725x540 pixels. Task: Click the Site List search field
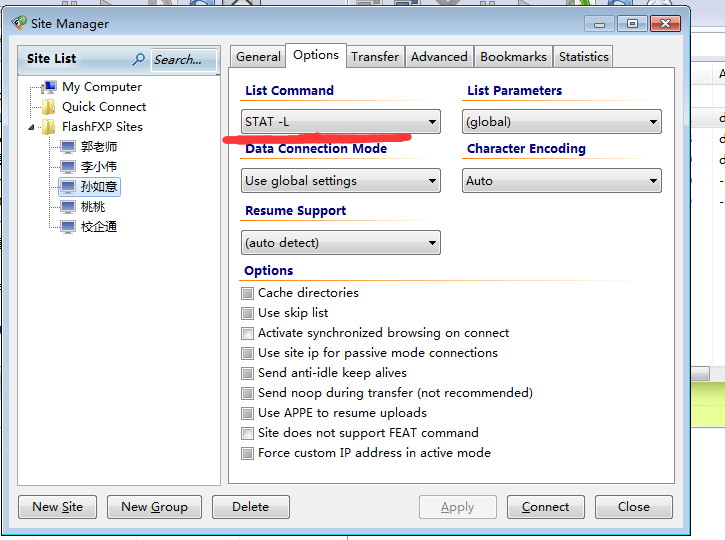tap(182, 60)
